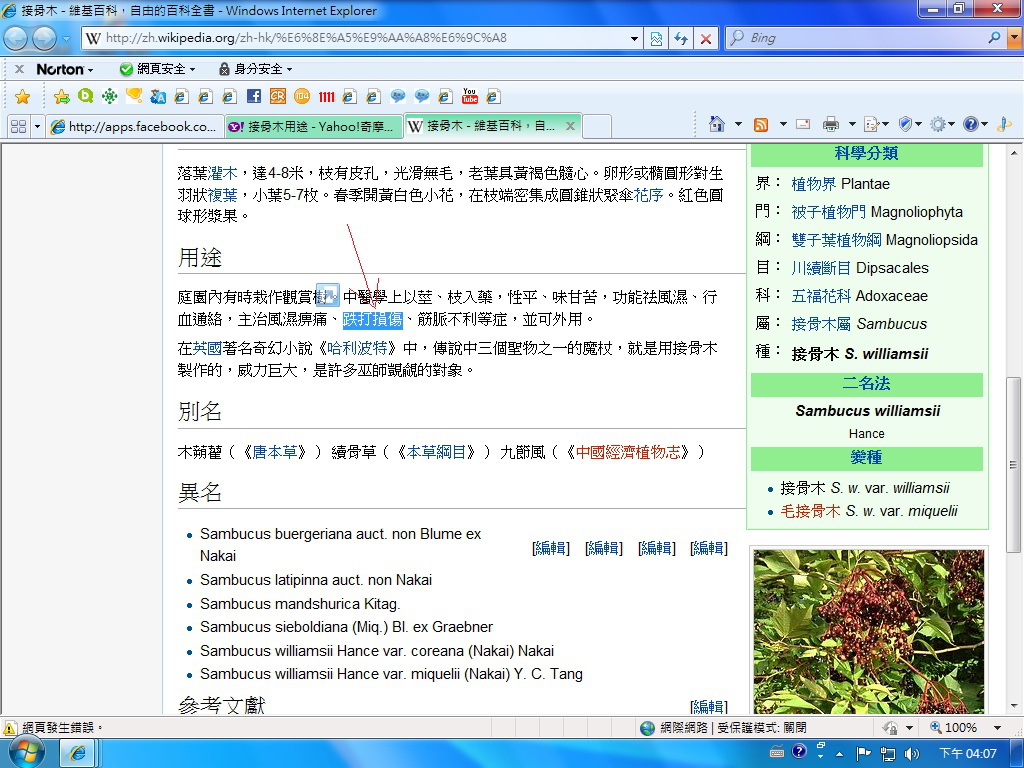Click the Quick Tabs grid icon

click(18, 127)
